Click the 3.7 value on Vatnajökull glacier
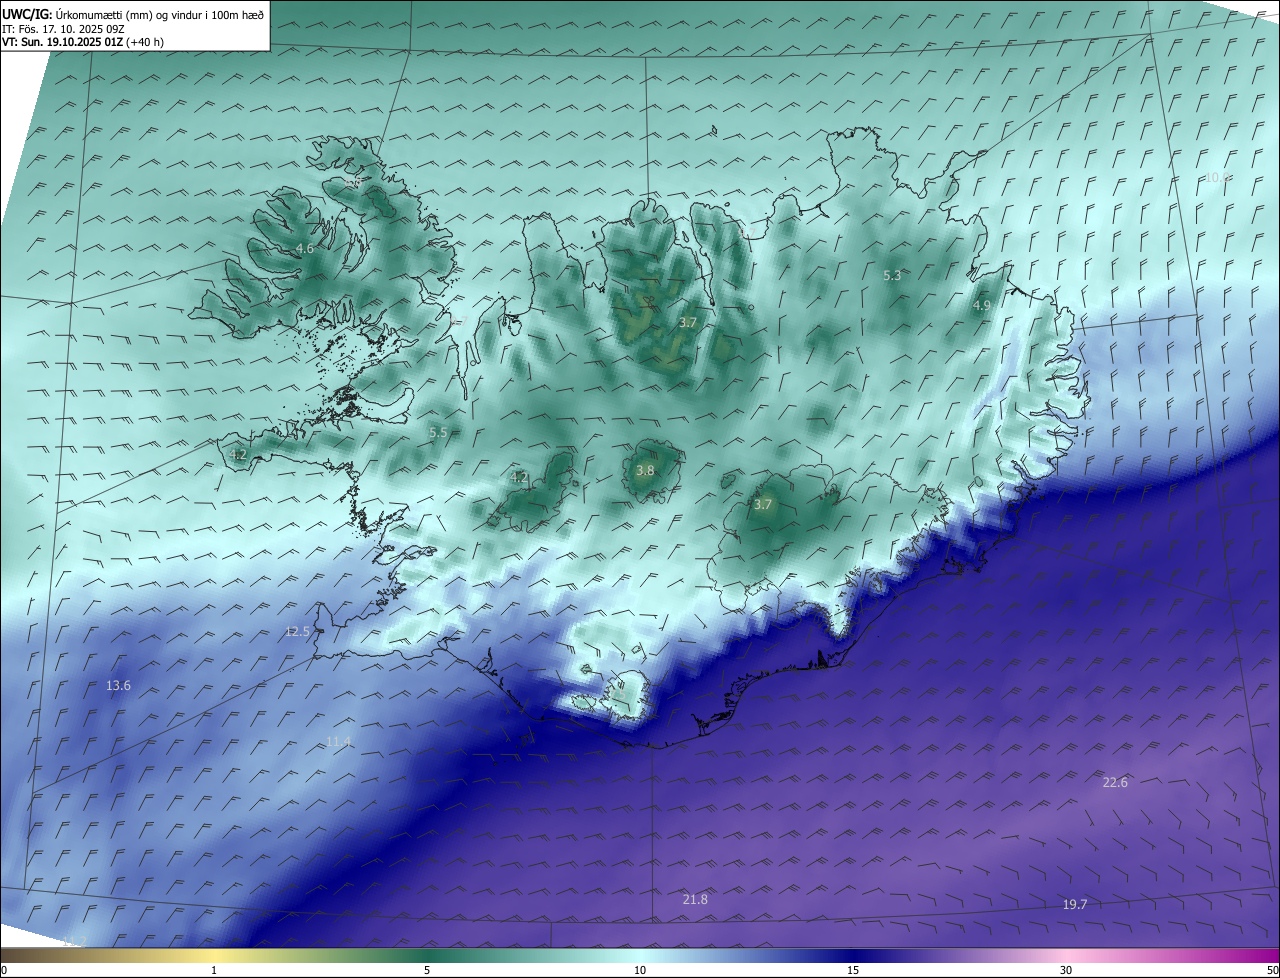The image size is (1280, 978). click(x=763, y=504)
